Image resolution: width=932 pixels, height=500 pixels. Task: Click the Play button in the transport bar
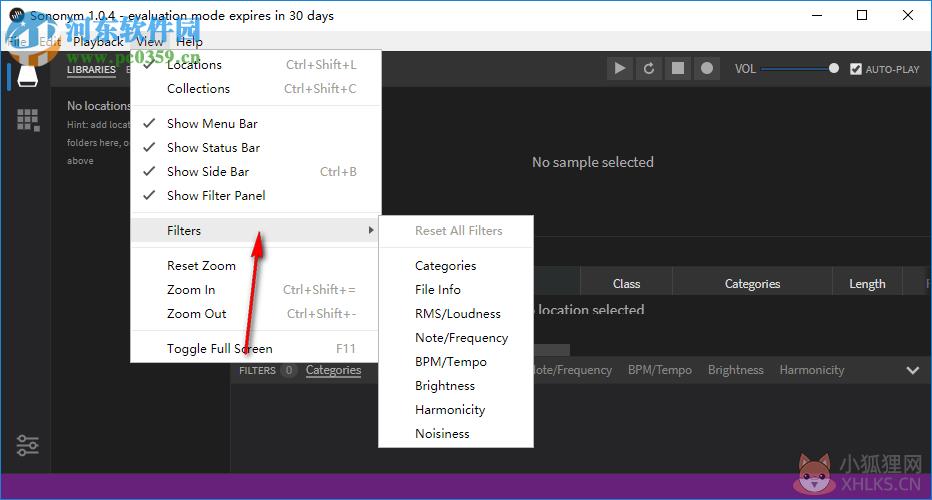[619, 68]
